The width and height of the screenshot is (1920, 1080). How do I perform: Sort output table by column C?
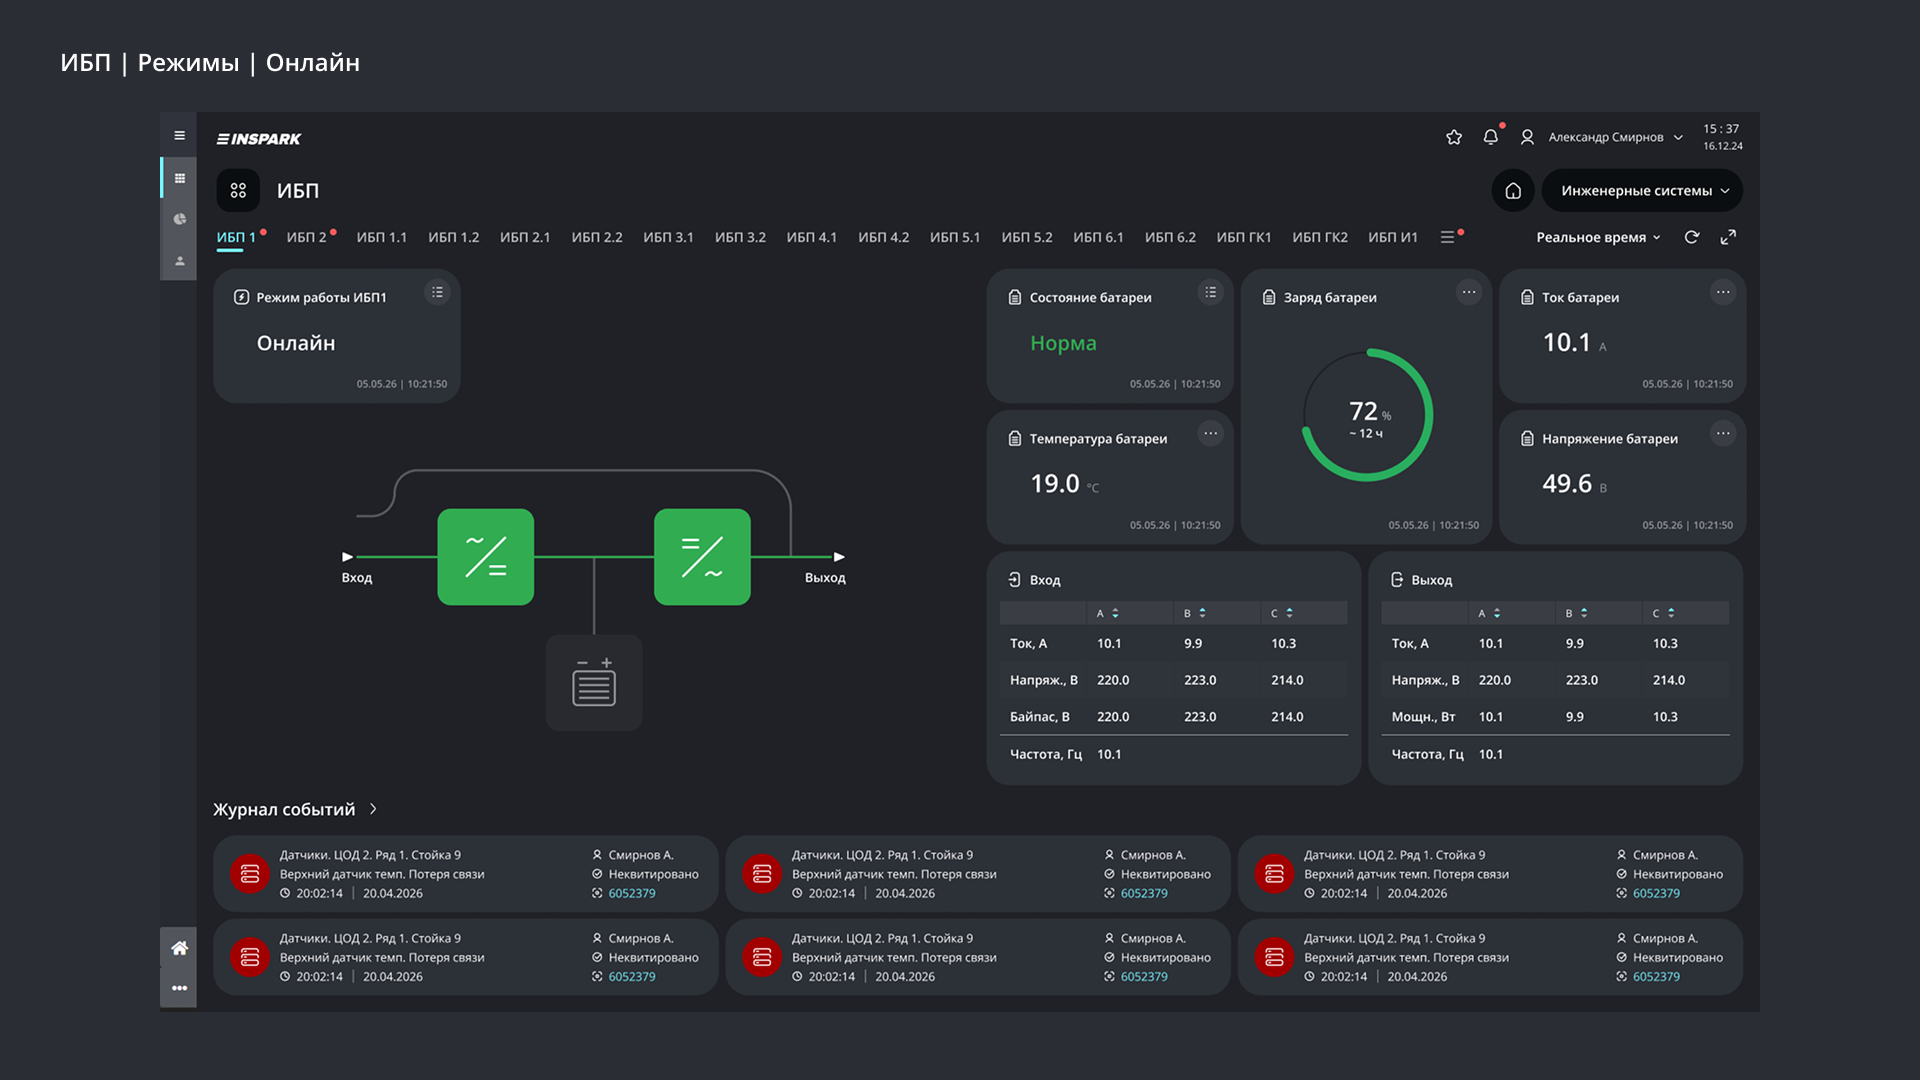point(1663,613)
